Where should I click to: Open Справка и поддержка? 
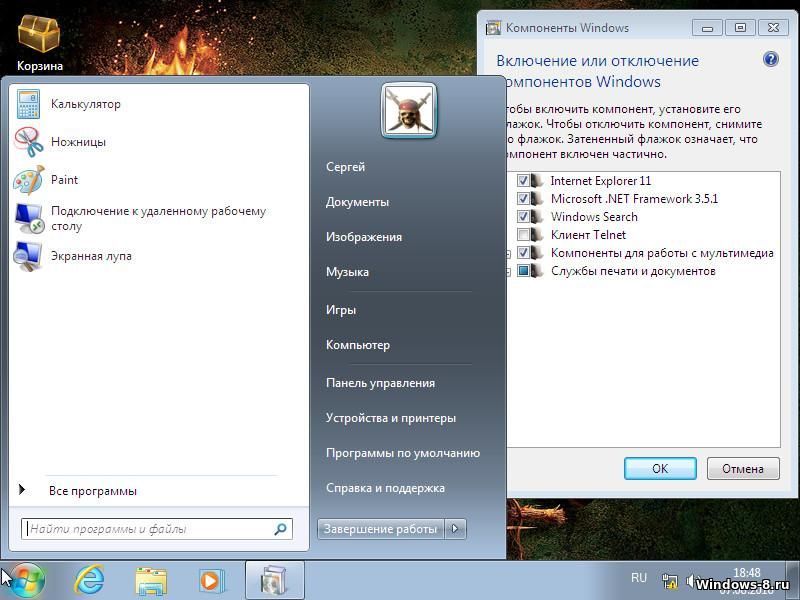click(385, 488)
